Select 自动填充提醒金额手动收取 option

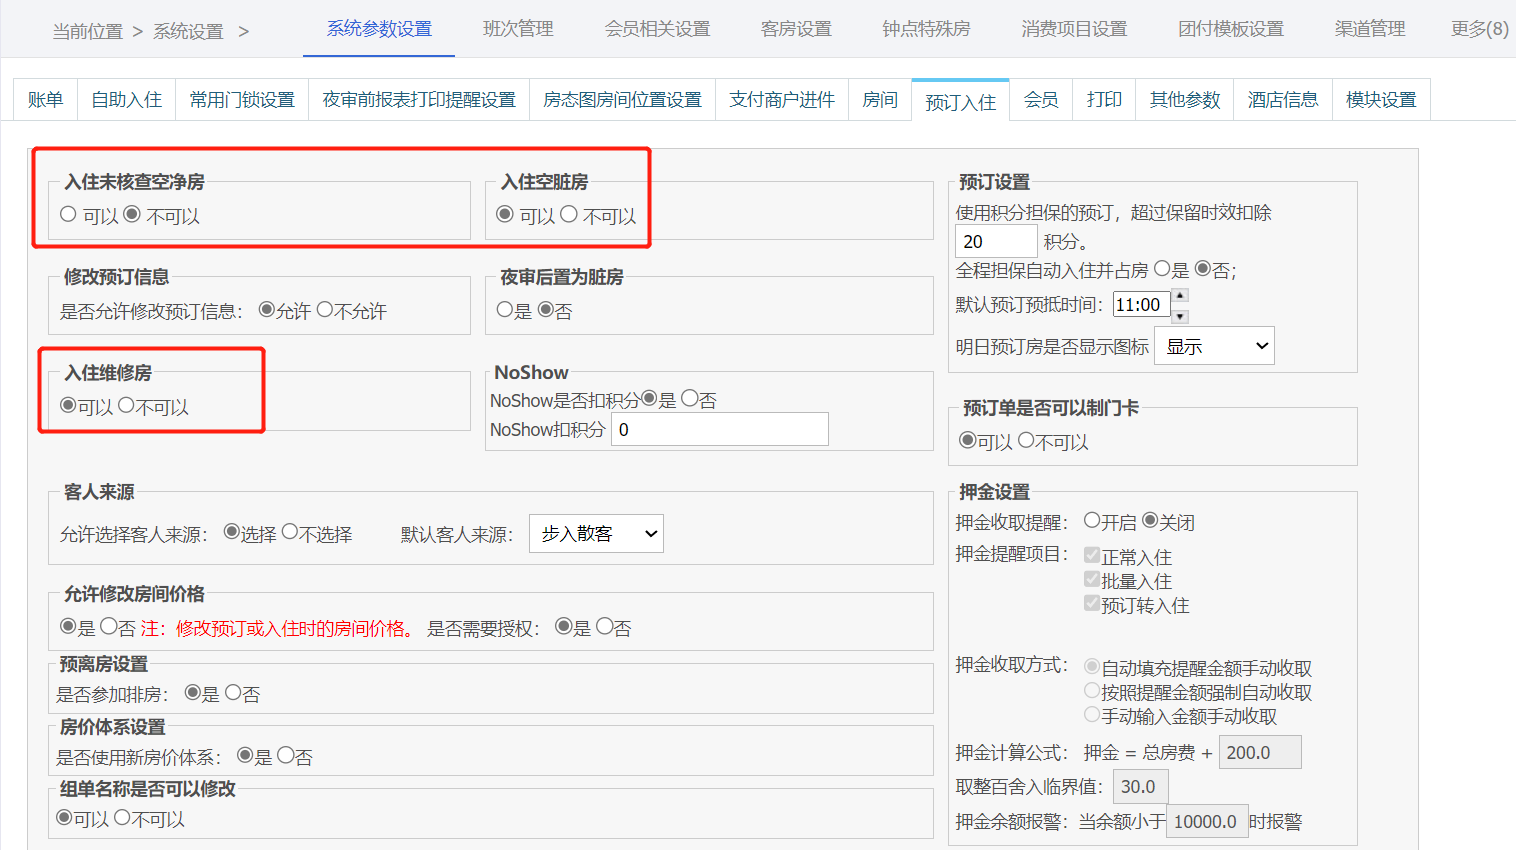1092,666
